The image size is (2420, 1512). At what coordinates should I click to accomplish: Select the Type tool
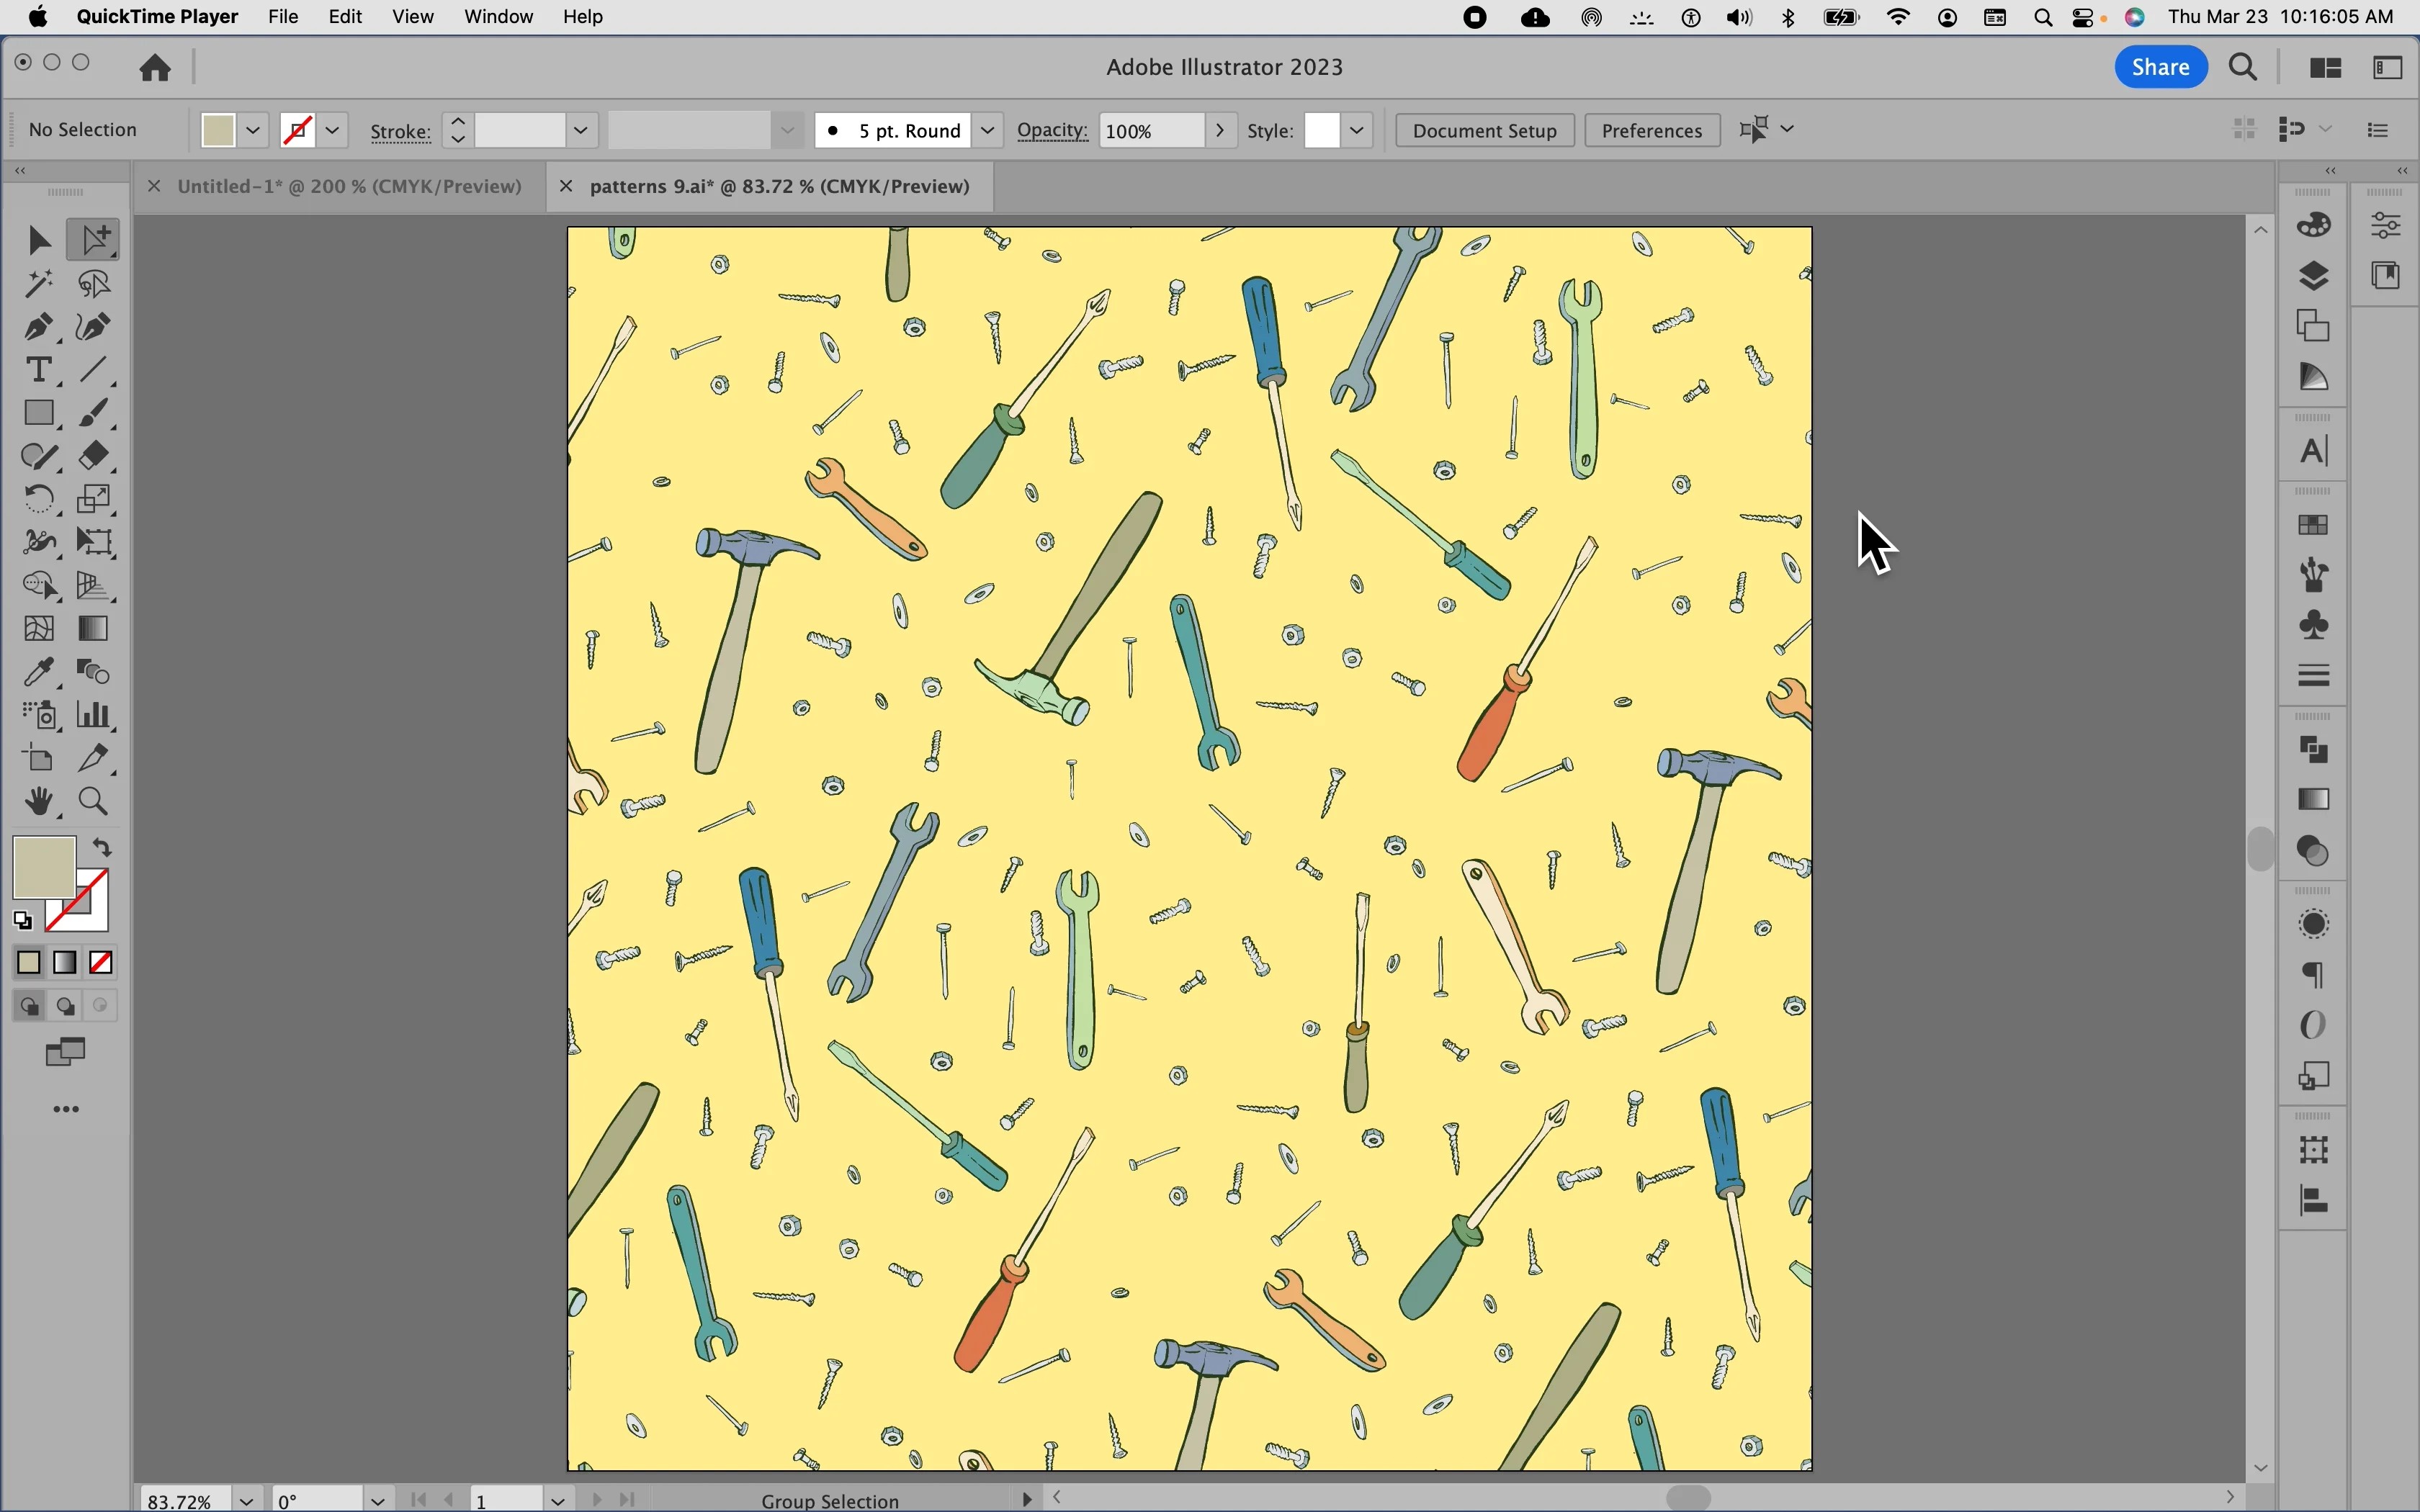tap(38, 369)
